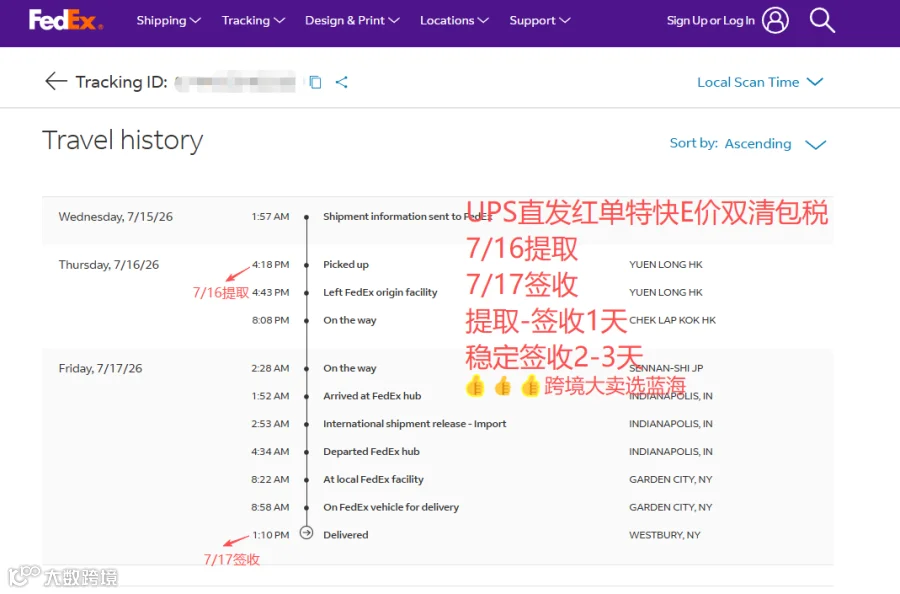
Task: Click Left FedEx origin facility event
Action: tap(380, 292)
